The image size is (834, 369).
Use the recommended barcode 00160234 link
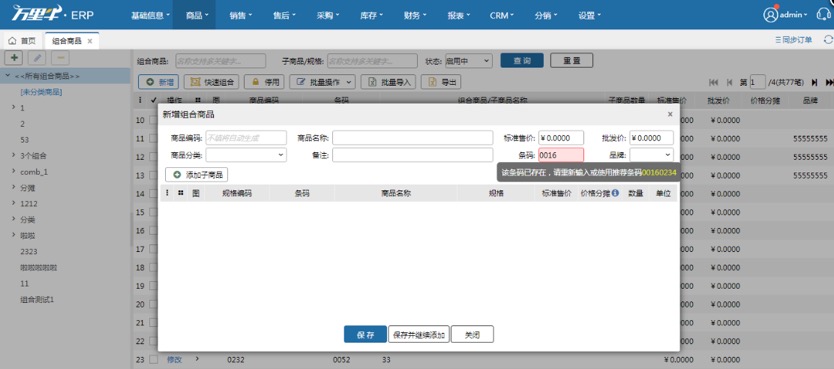659,173
